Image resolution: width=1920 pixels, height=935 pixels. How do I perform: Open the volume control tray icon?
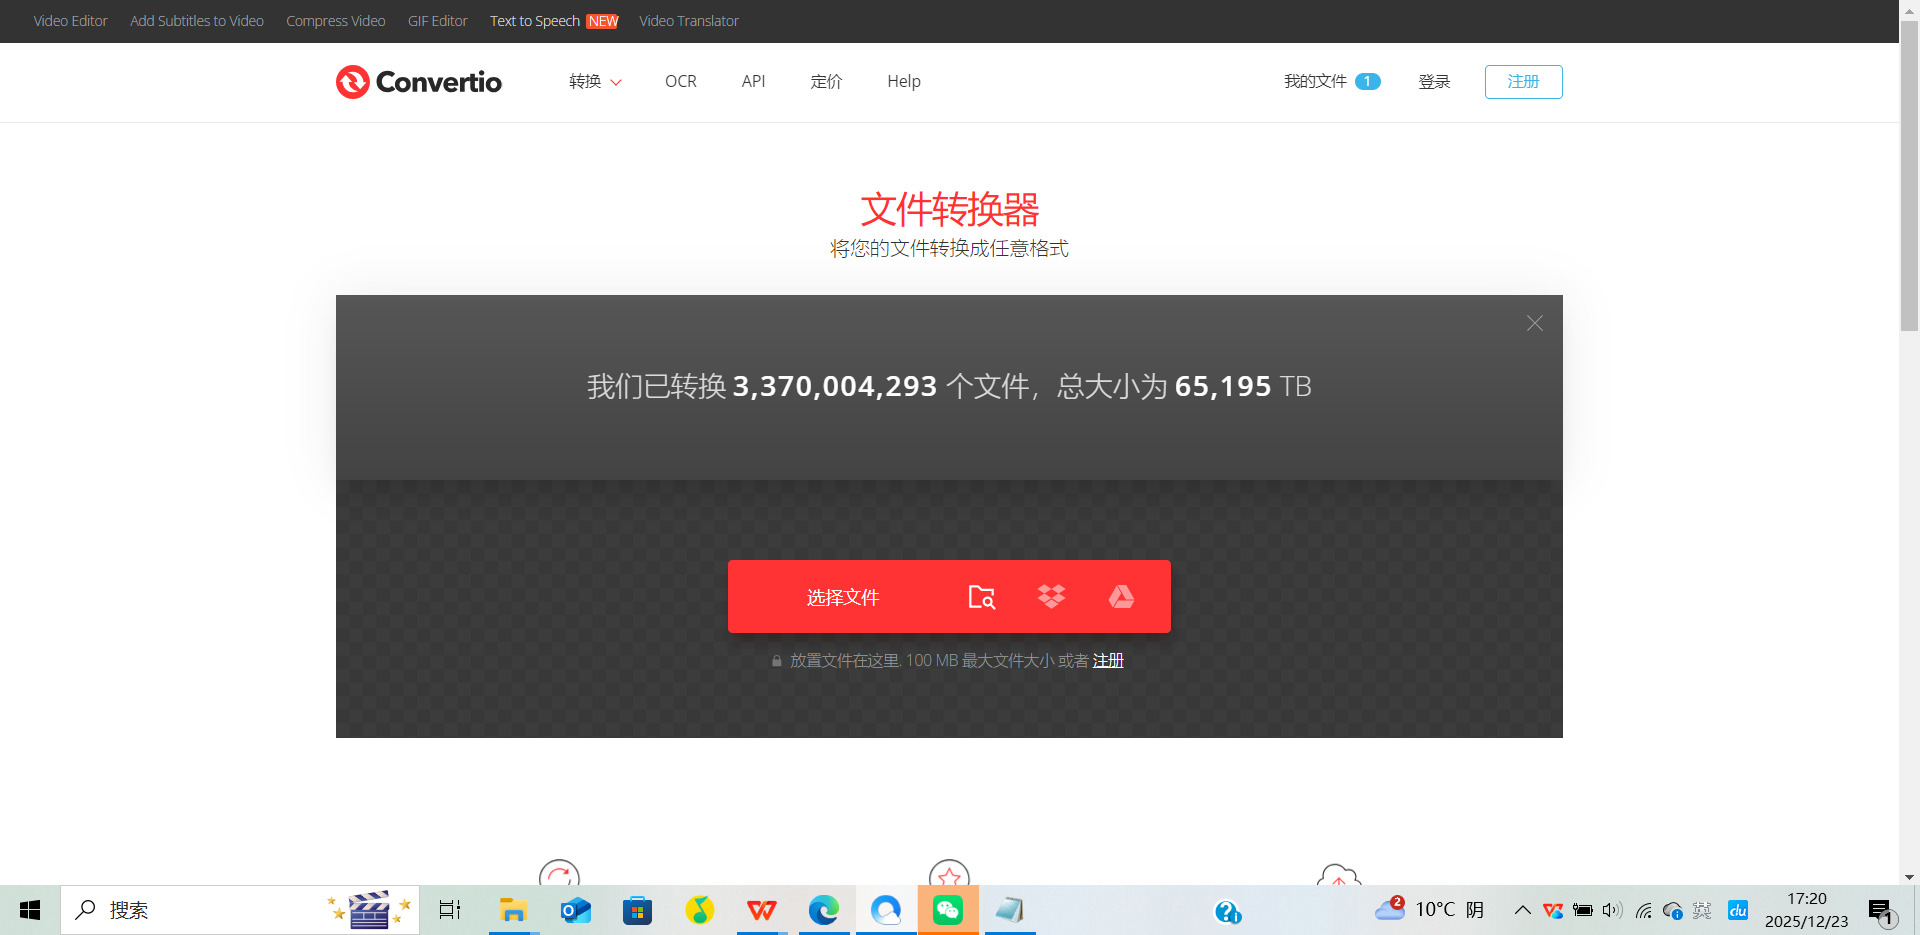pos(1612,910)
